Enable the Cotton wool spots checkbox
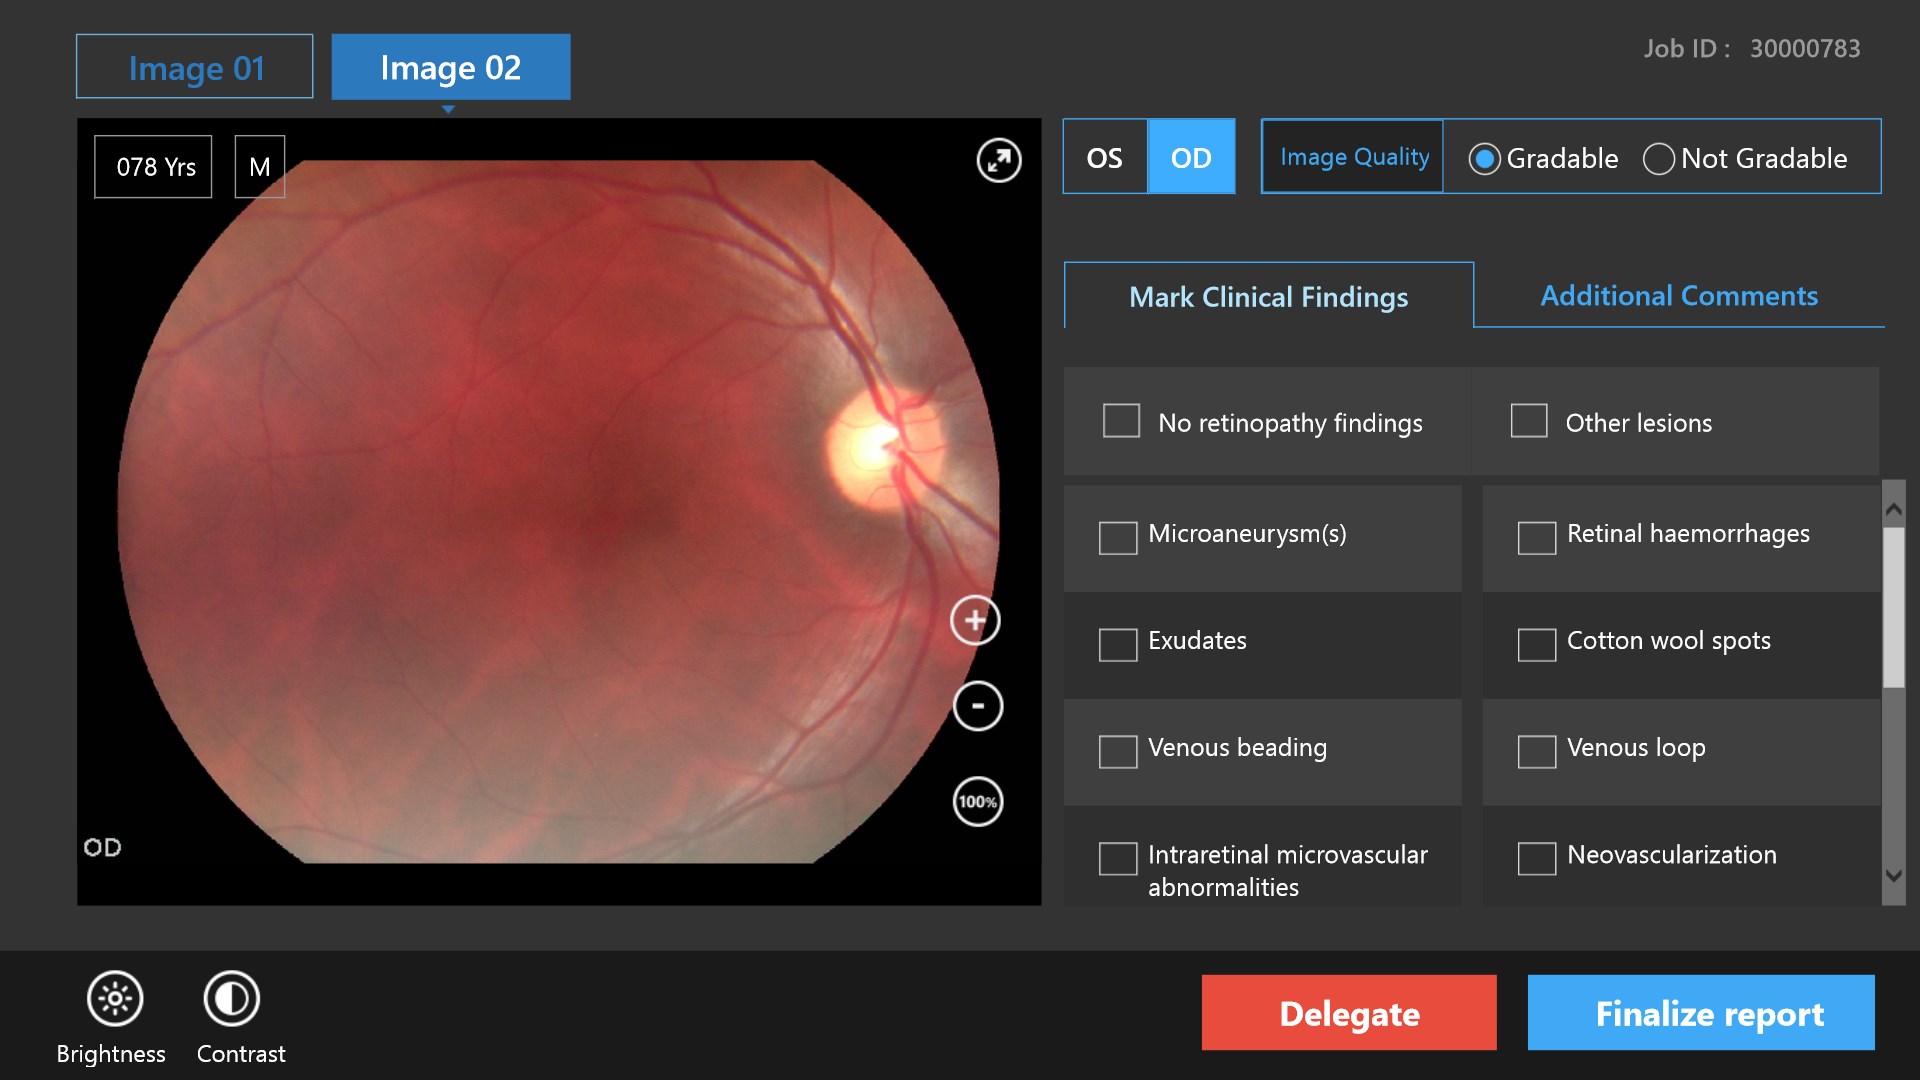The image size is (1920, 1080). pyautogui.click(x=1536, y=644)
